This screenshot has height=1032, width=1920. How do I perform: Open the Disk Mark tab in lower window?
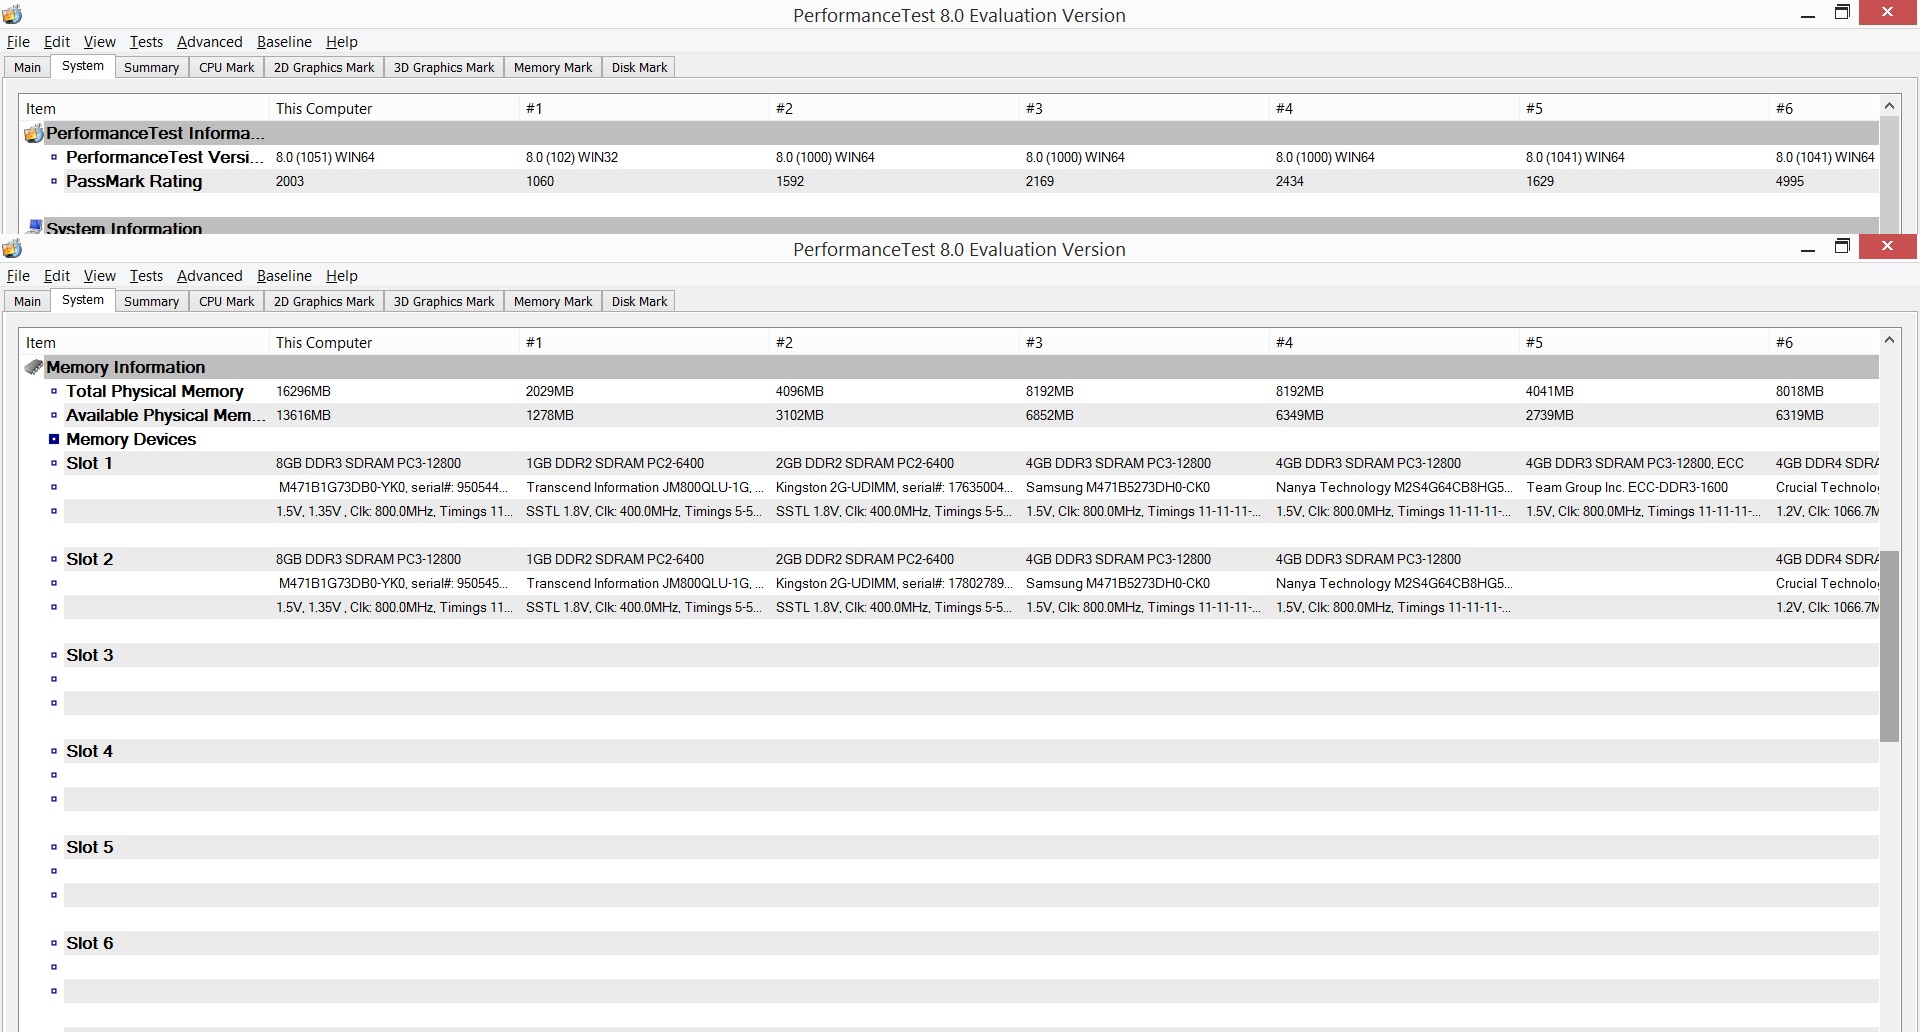[x=639, y=301]
